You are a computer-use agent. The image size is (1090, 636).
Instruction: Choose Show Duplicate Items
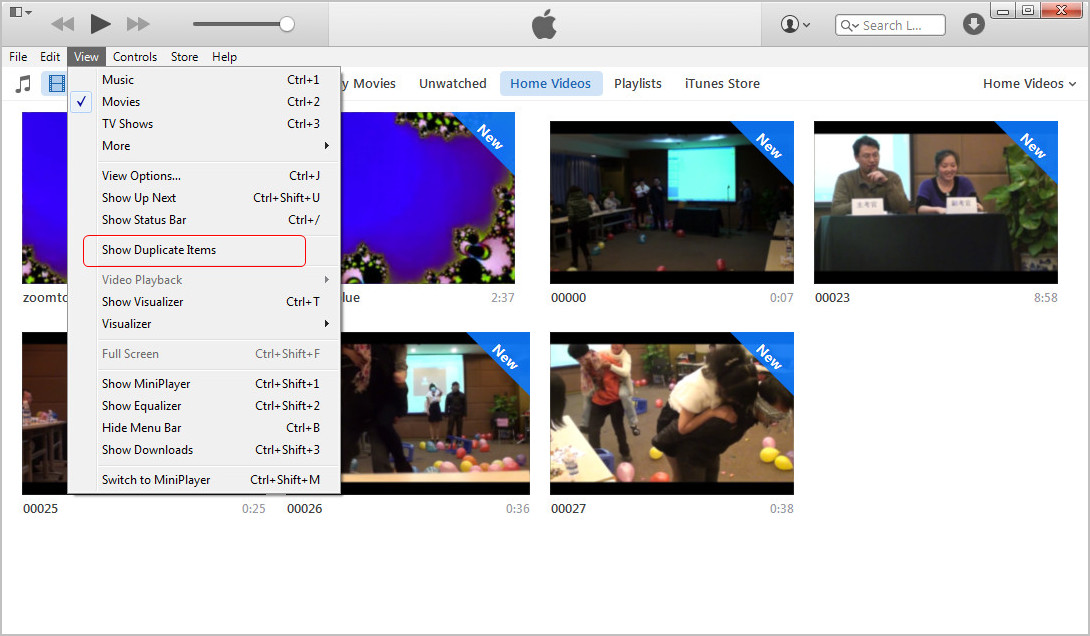click(204, 250)
